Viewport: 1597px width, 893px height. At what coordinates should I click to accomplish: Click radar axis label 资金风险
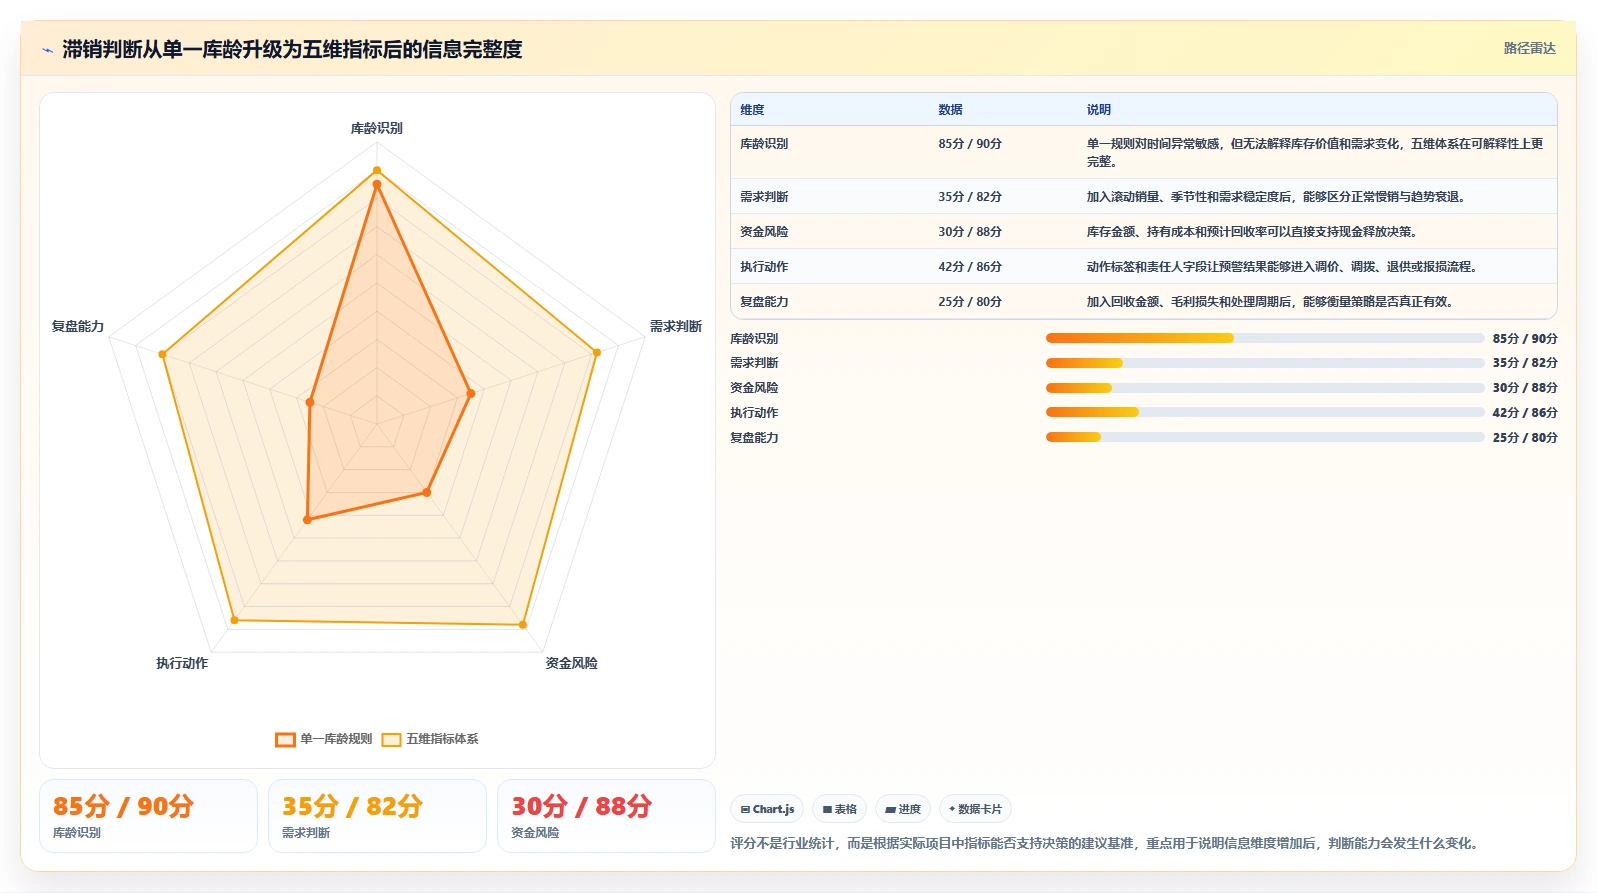tap(571, 663)
